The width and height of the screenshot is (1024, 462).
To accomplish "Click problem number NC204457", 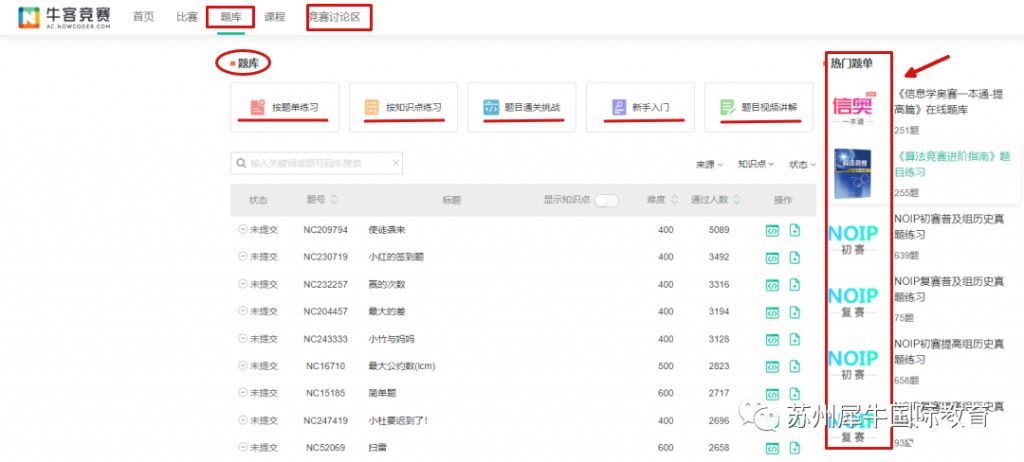I will click(325, 312).
